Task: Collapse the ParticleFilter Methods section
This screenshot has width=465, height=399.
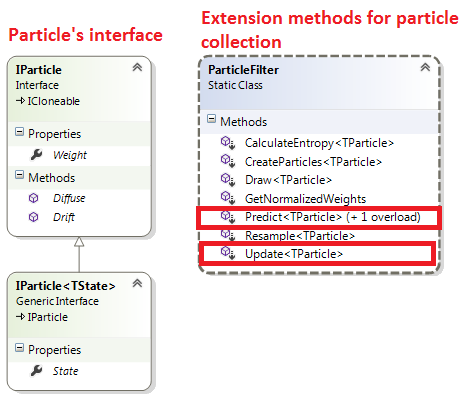Action: coord(211,119)
